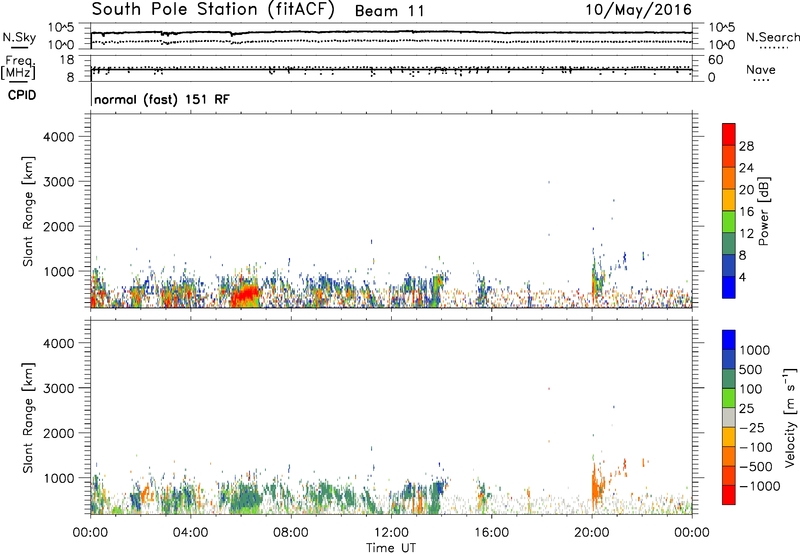Click the N.Search legend label
The height and width of the screenshot is (554, 800).
click(x=772, y=37)
